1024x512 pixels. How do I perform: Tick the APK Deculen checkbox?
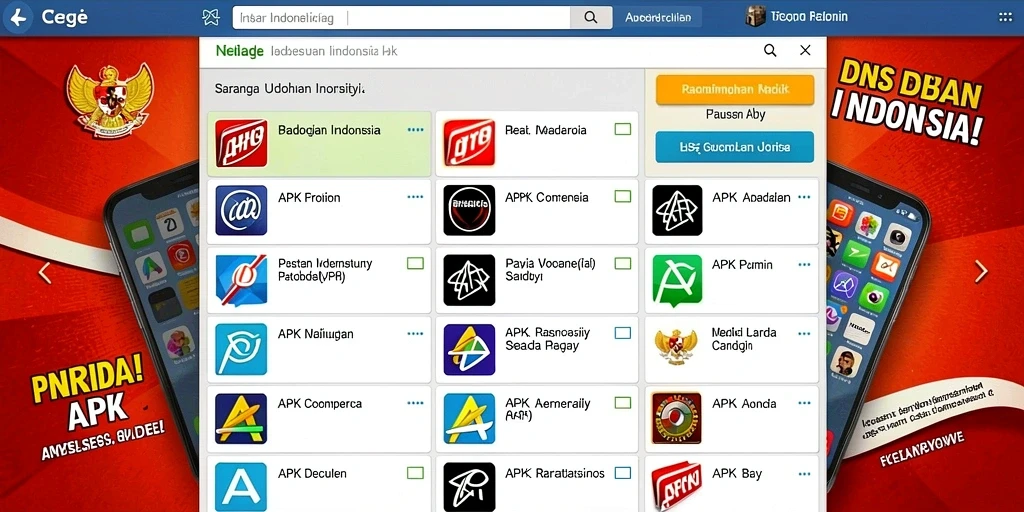[415, 473]
